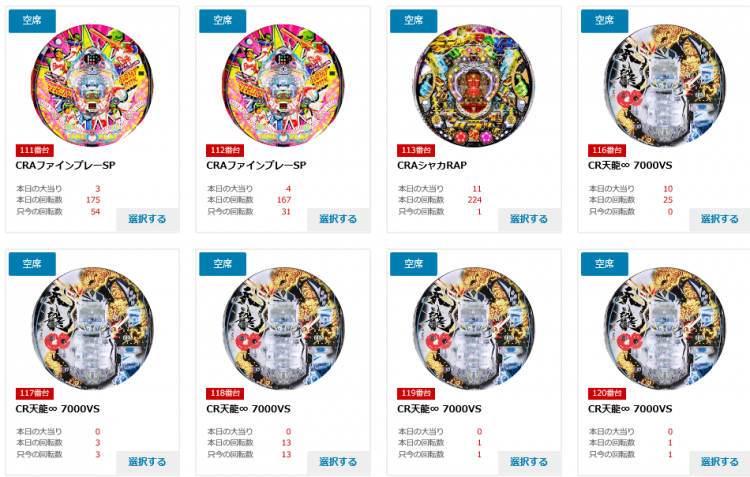750x477 pixels.
Task: Open the CRAシャカRAP machine 113 image
Action: 474,86
